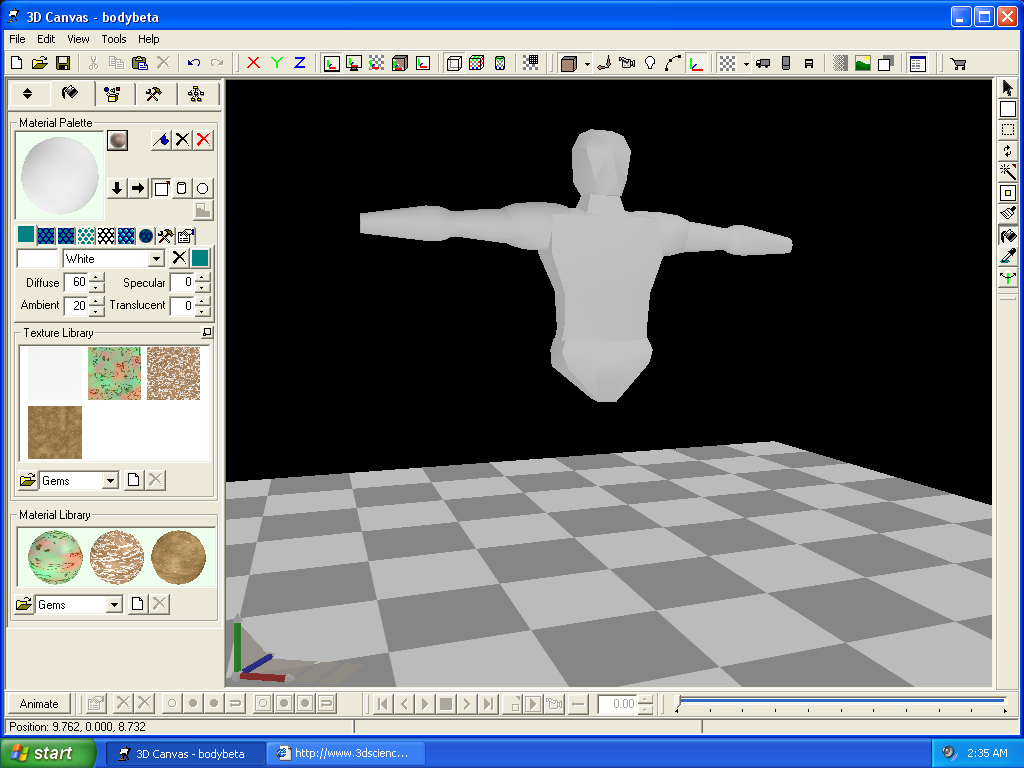This screenshot has height=768, width=1024.
Task: Open the Tools menu
Action: [x=113, y=39]
